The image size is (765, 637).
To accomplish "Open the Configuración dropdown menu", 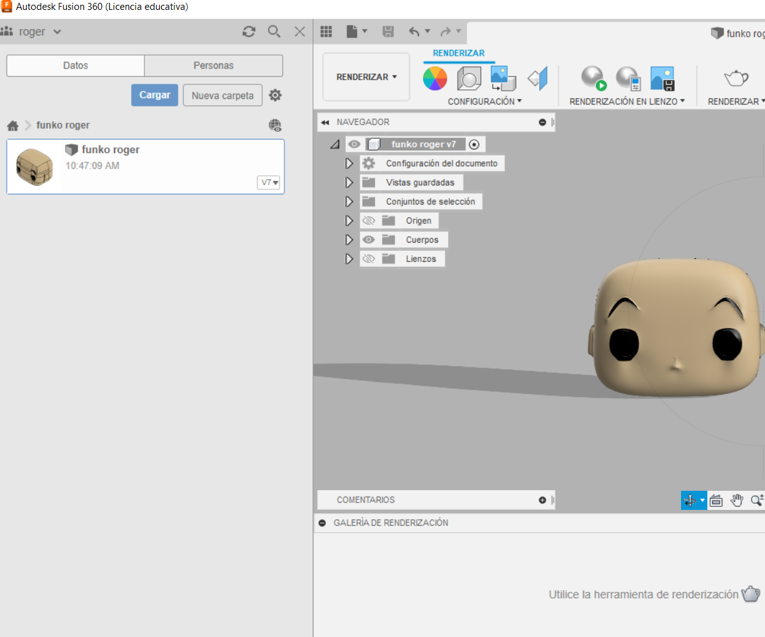I will (484, 101).
